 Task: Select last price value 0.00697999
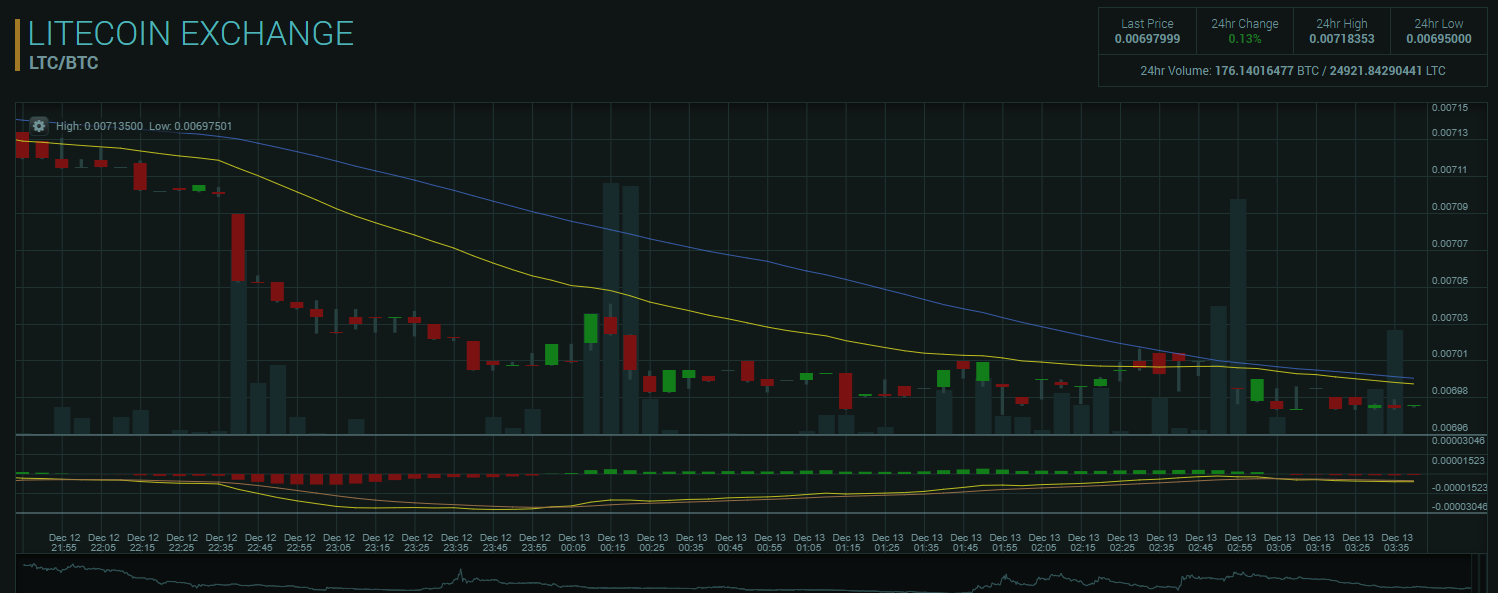point(1147,39)
